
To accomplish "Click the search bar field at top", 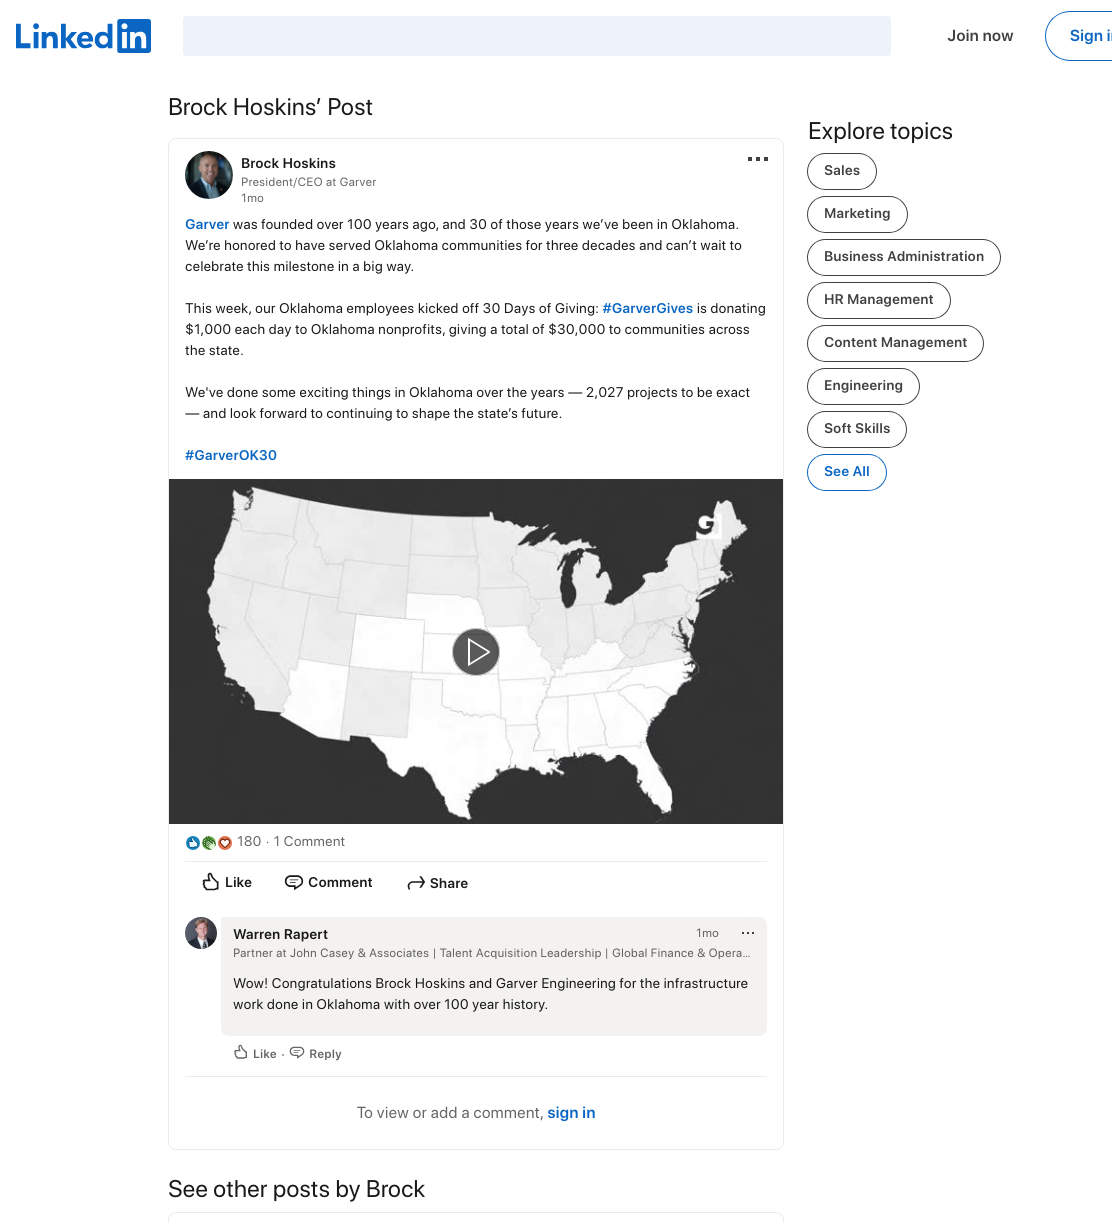I will pos(537,36).
